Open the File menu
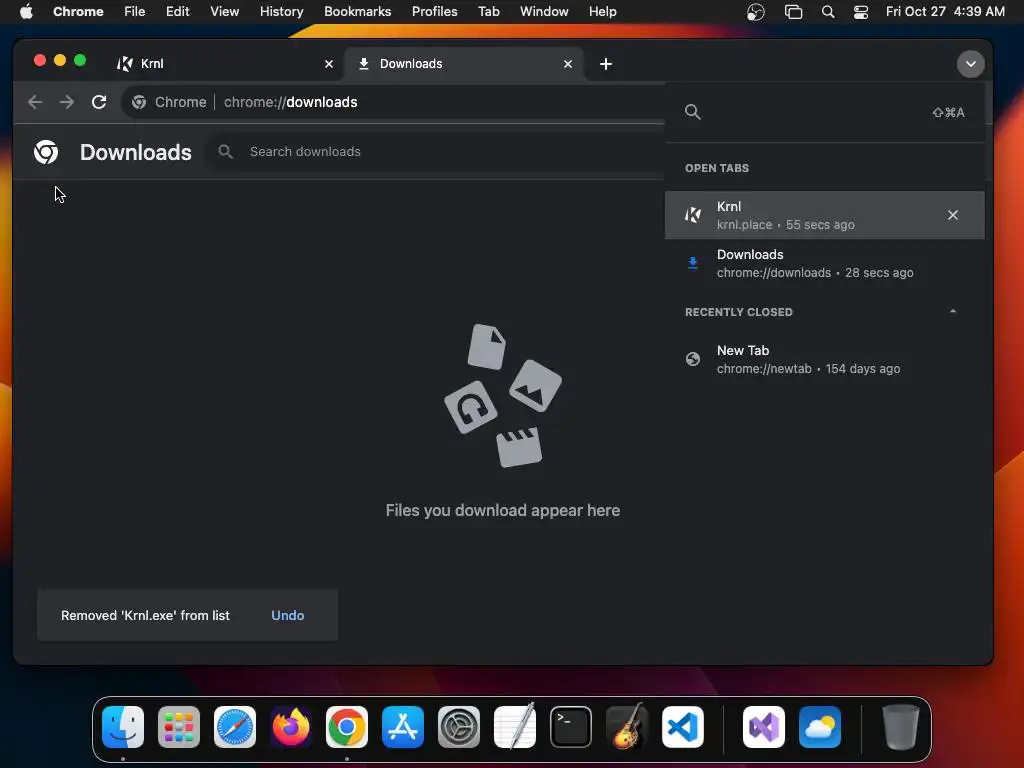The image size is (1024, 768). point(135,11)
